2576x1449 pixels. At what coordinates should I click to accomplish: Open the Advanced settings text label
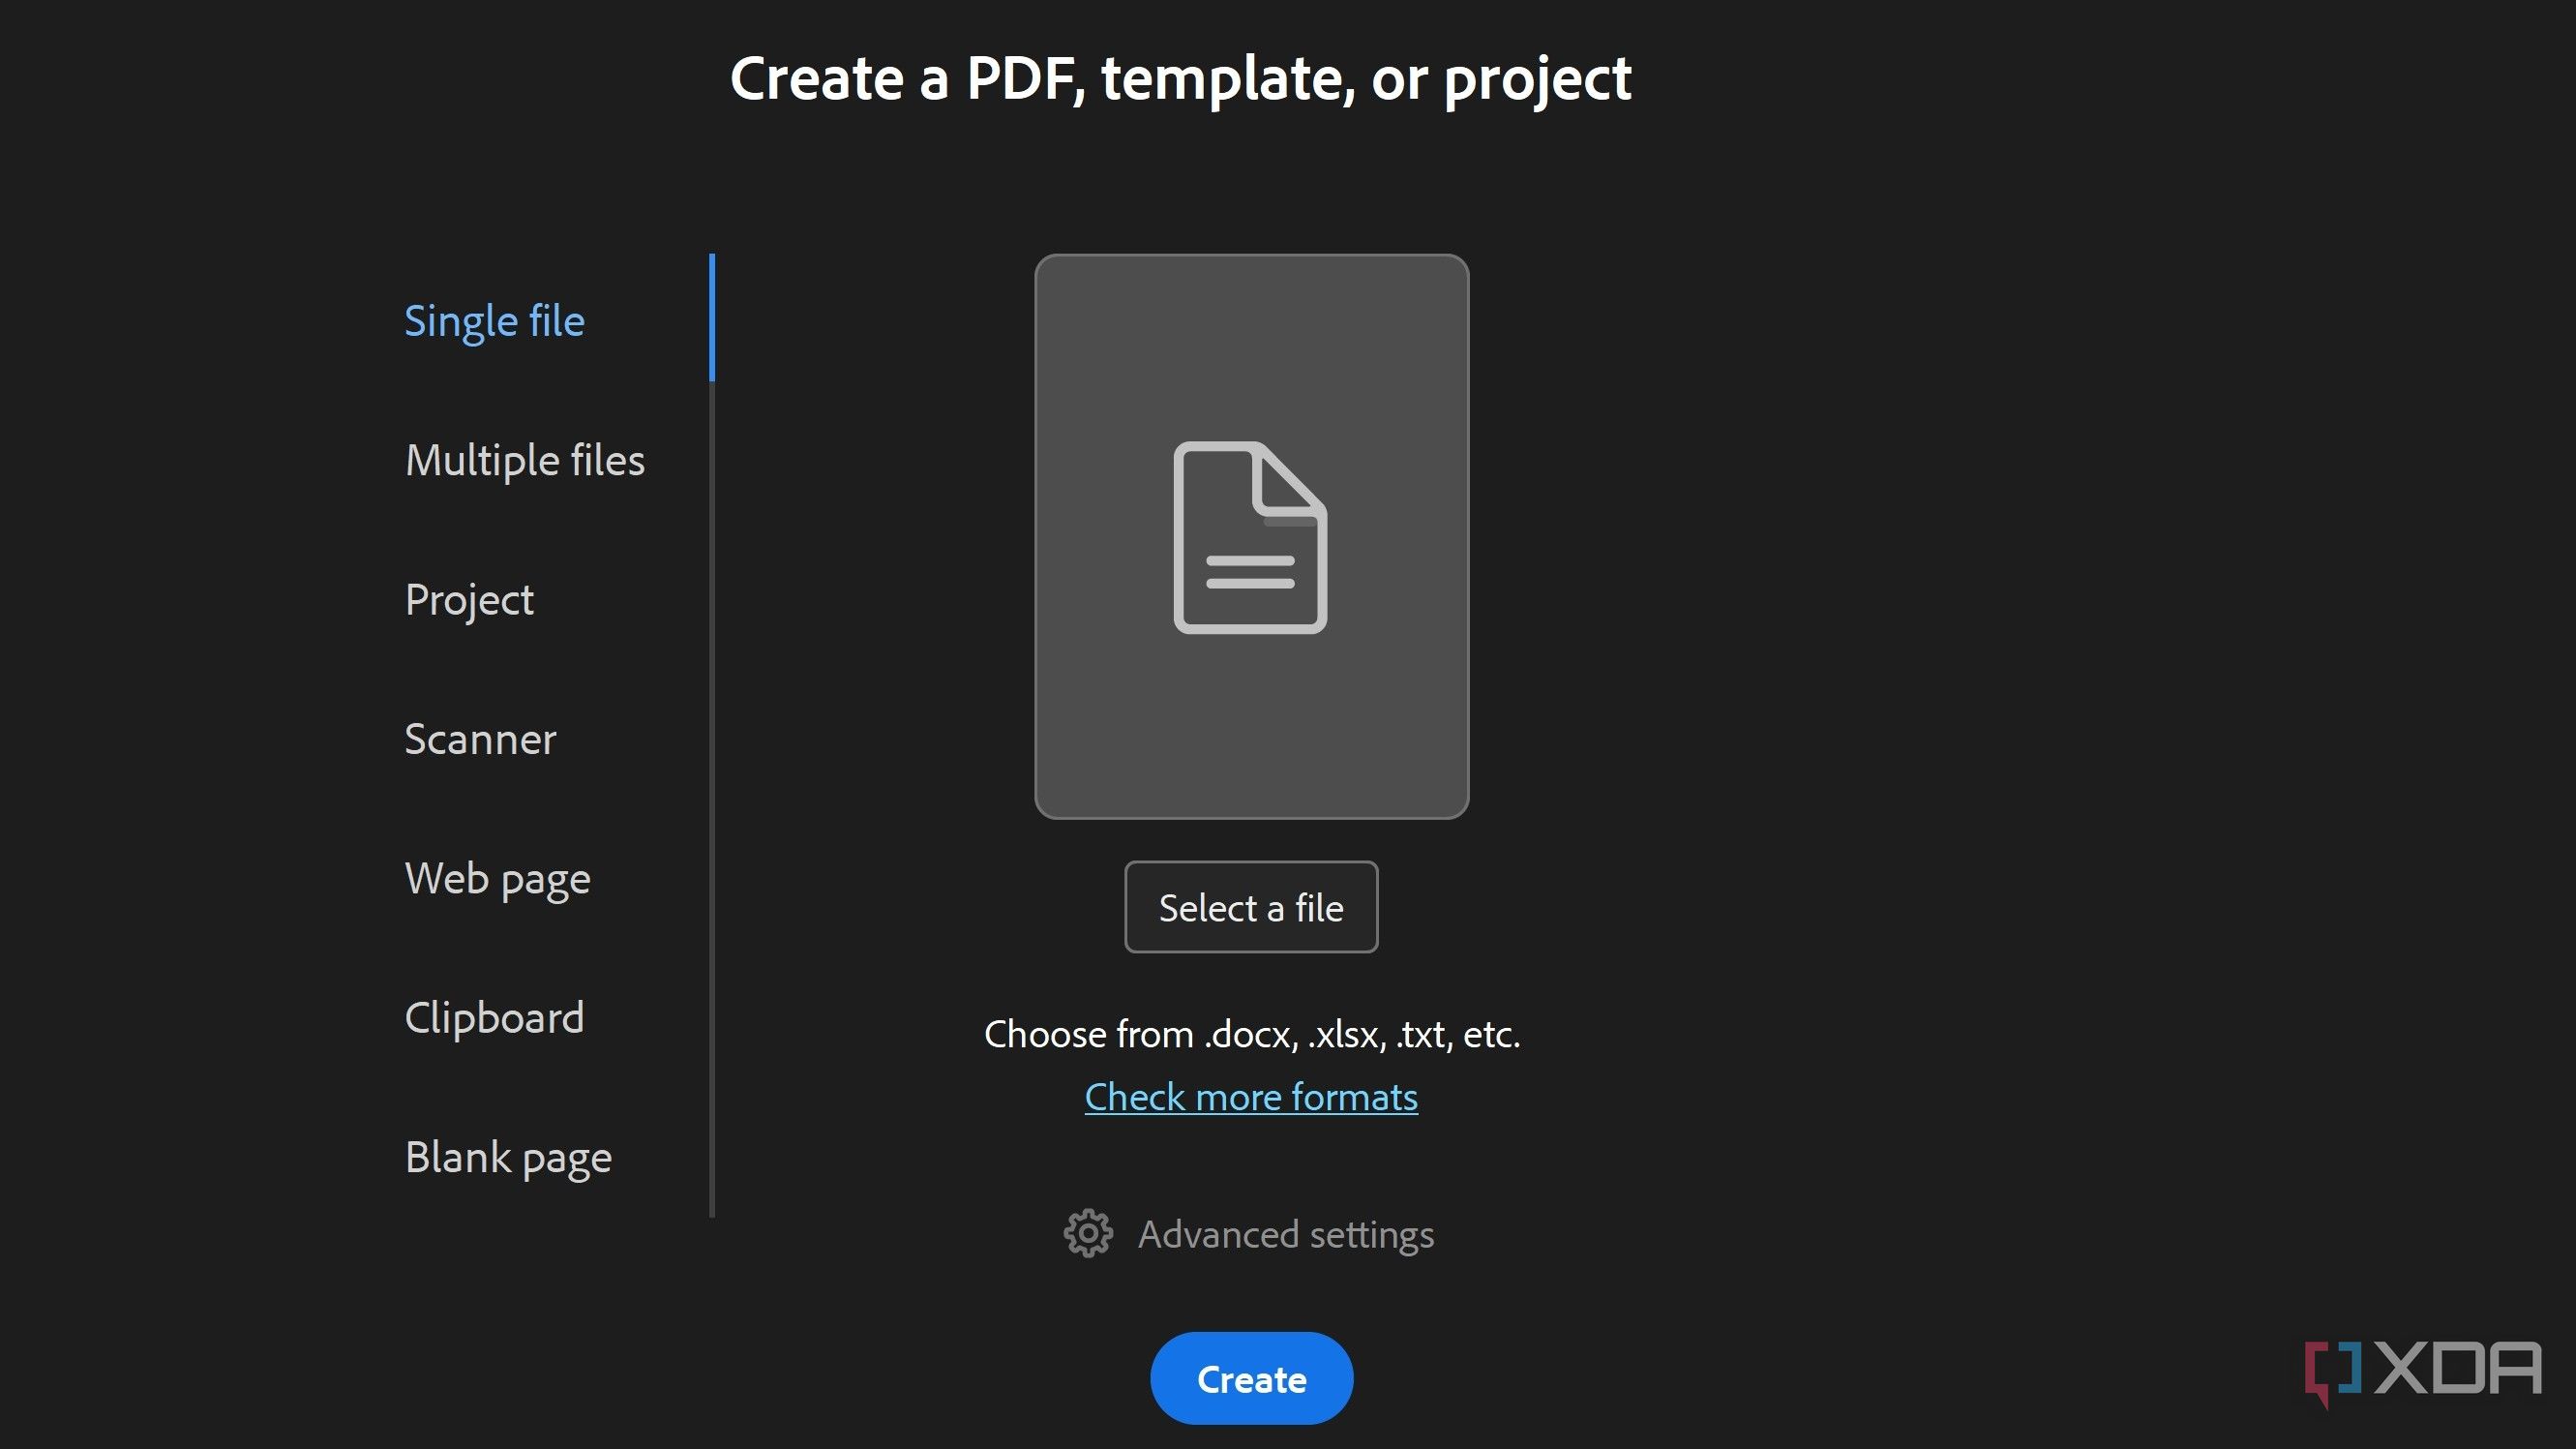tap(1286, 1235)
